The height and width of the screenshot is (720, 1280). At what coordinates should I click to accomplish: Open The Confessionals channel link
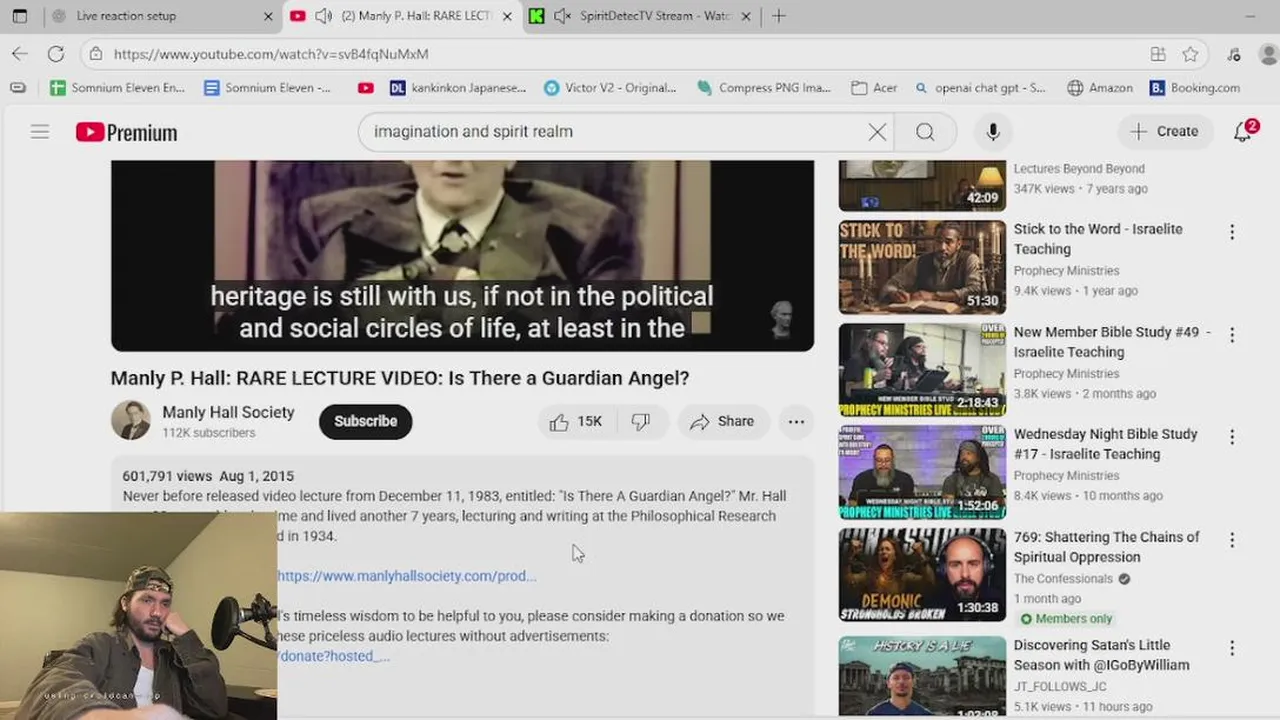tap(1063, 579)
